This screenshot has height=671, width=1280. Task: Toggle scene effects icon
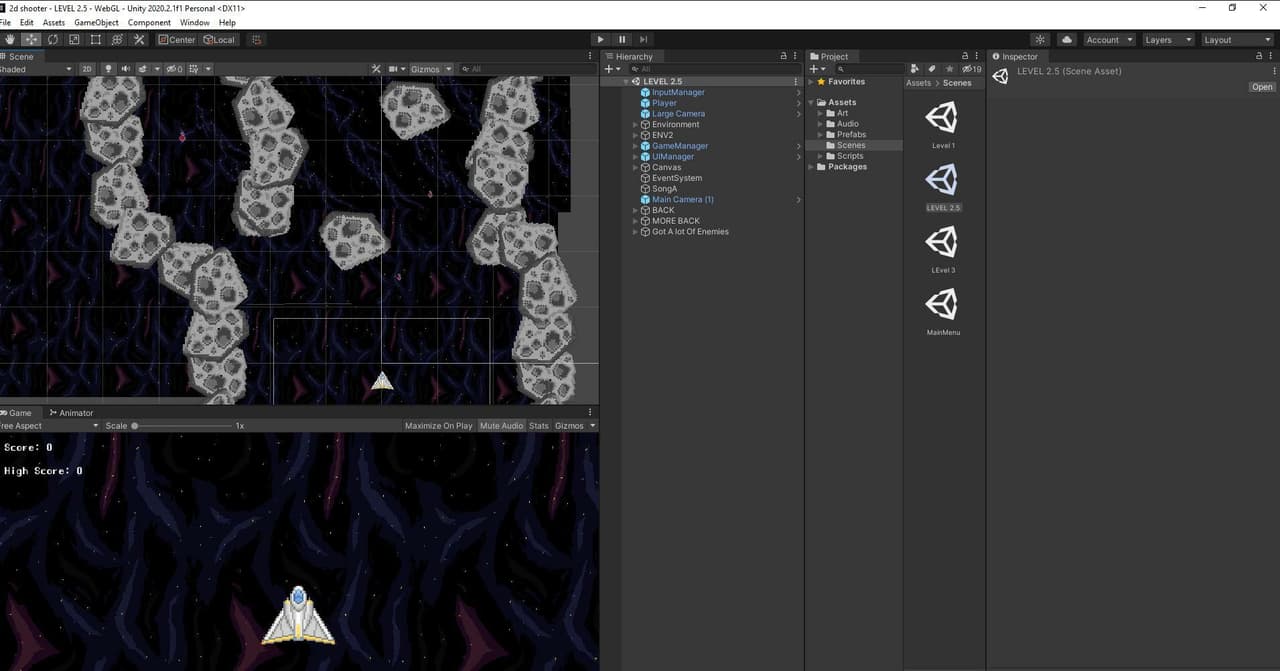click(145, 69)
